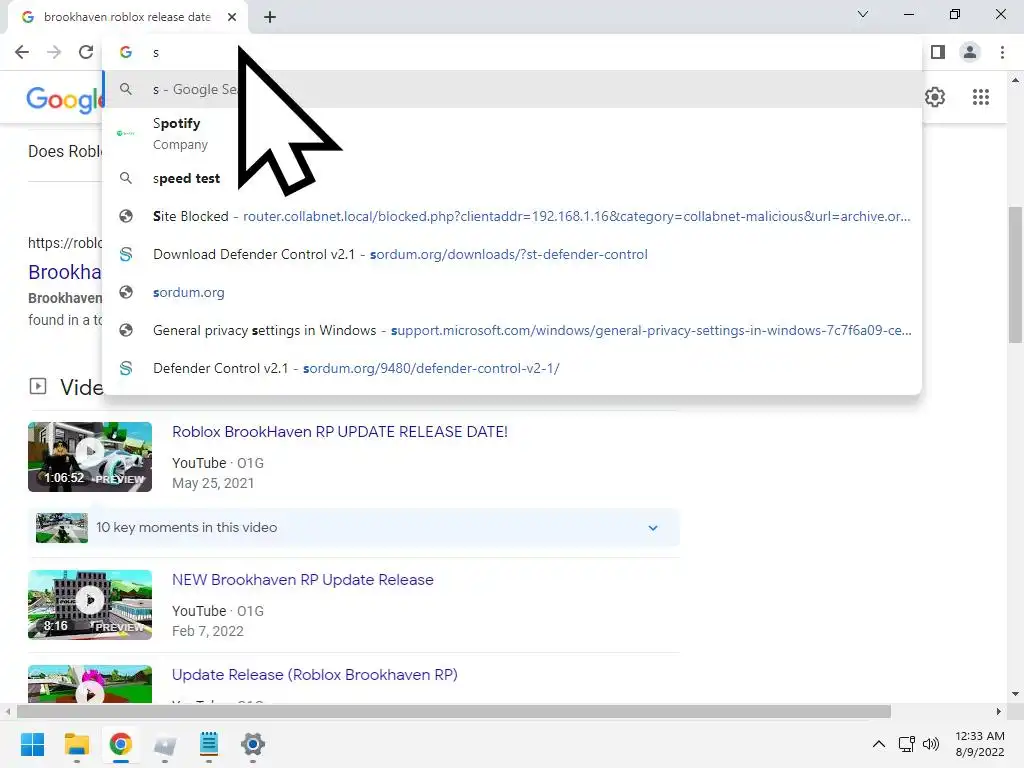The height and width of the screenshot is (768, 1024).
Task: Show hidden system tray icons
Action: (x=879, y=744)
